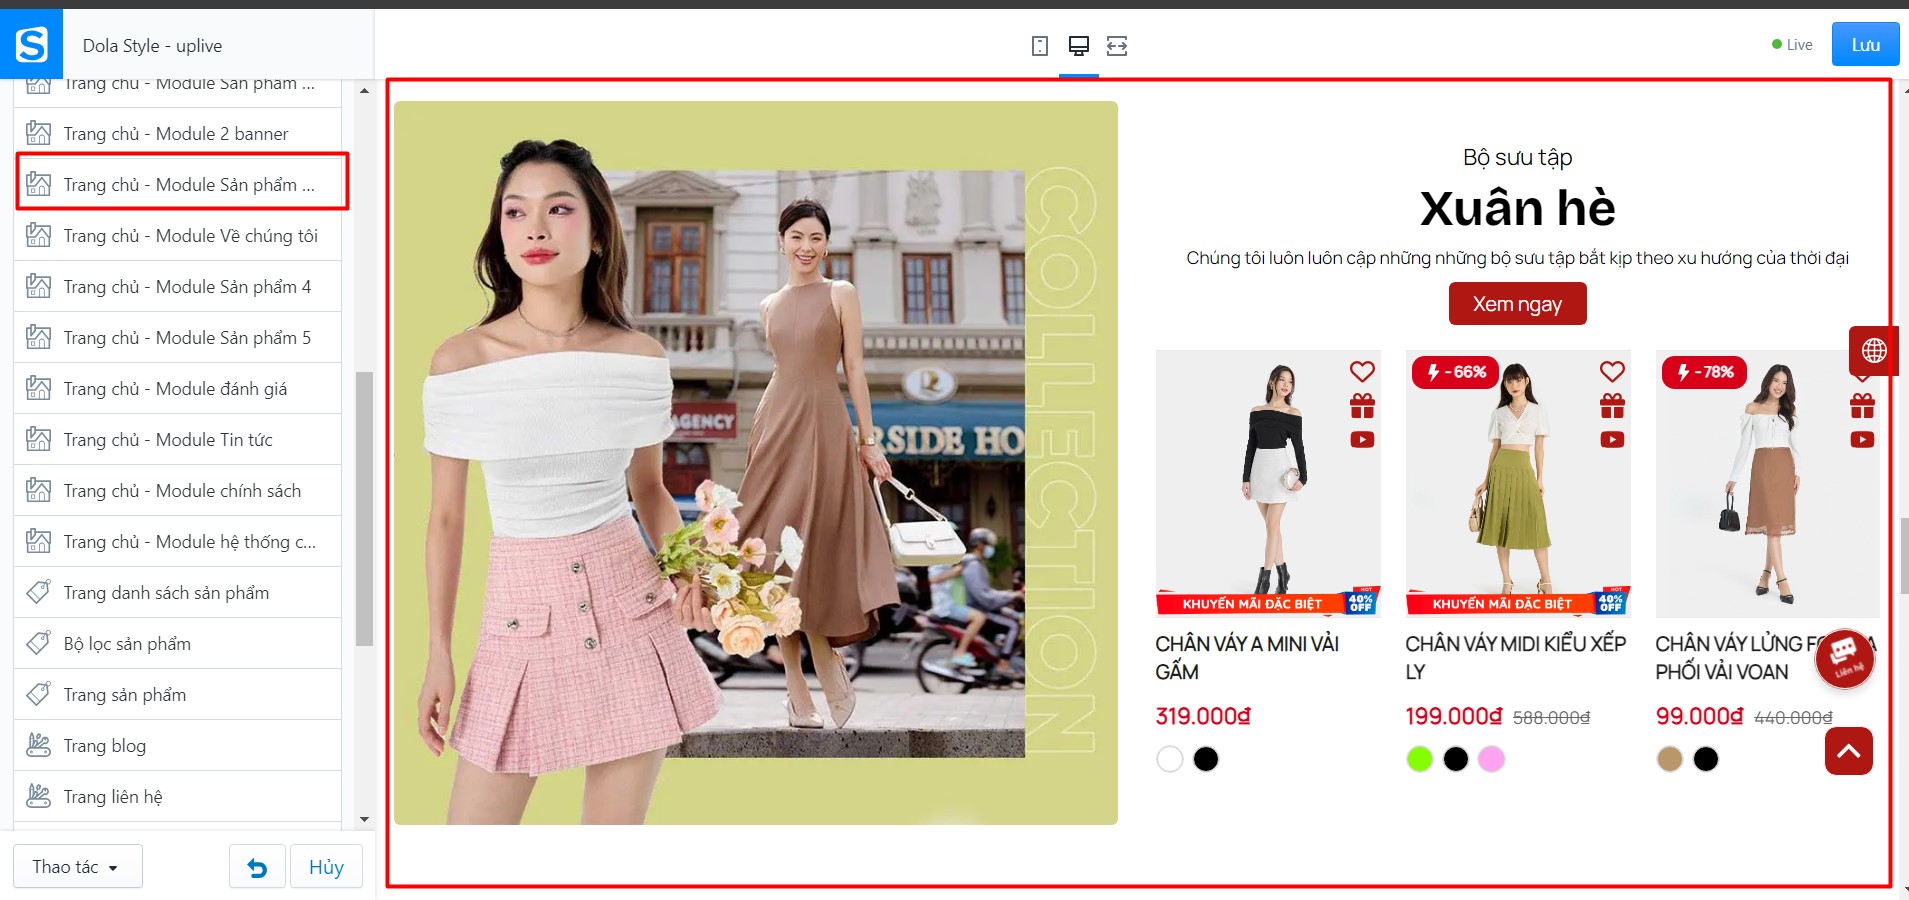1909x900 pixels.
Task: Favorite the Chân váy midi kiểu xếp ly product
Action: pyautogui.click(x=1612, y=372)
